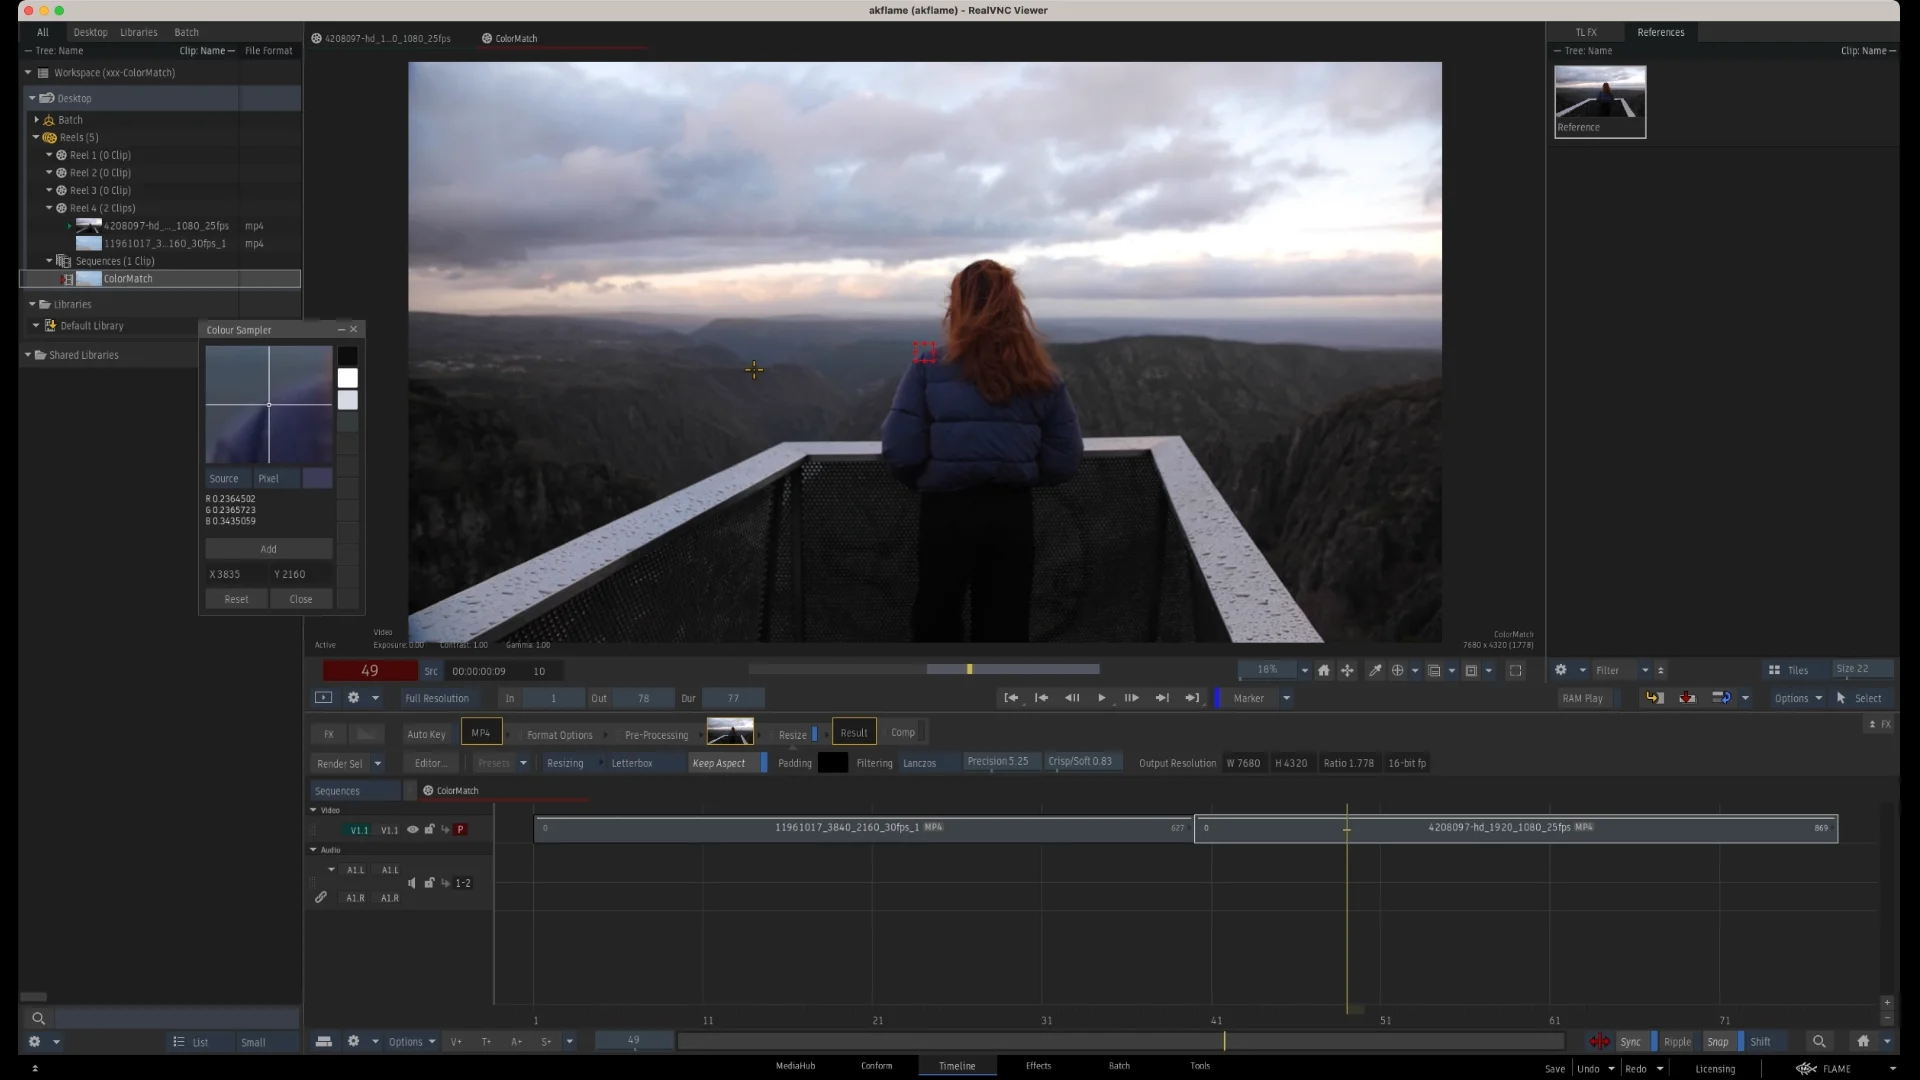The width and height of the screenshot is (1920, 1080).
Task: Click the timeline search magnifier icon
Action: coord(1819,1042)
